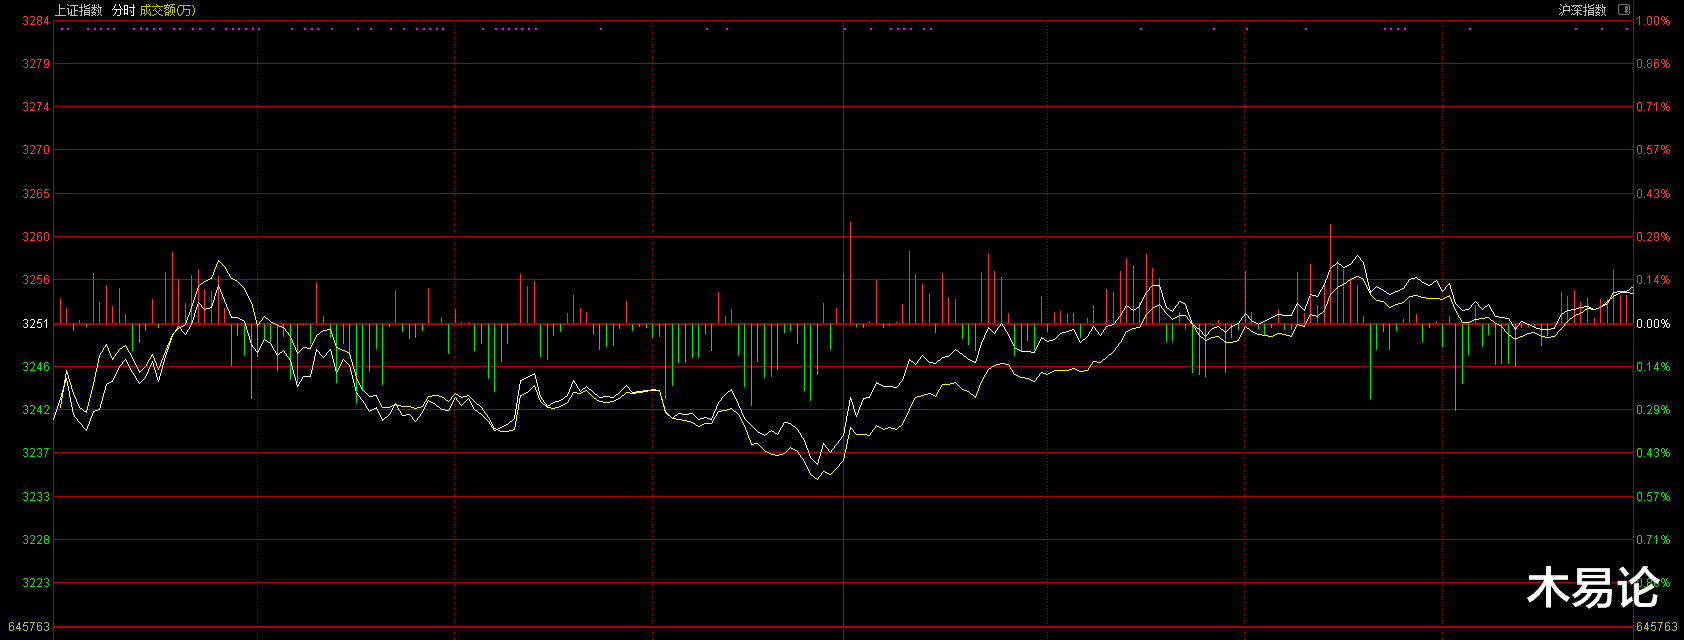Click the red 0.14% percent label
1684x640 pixels.
pos(1653,280)
